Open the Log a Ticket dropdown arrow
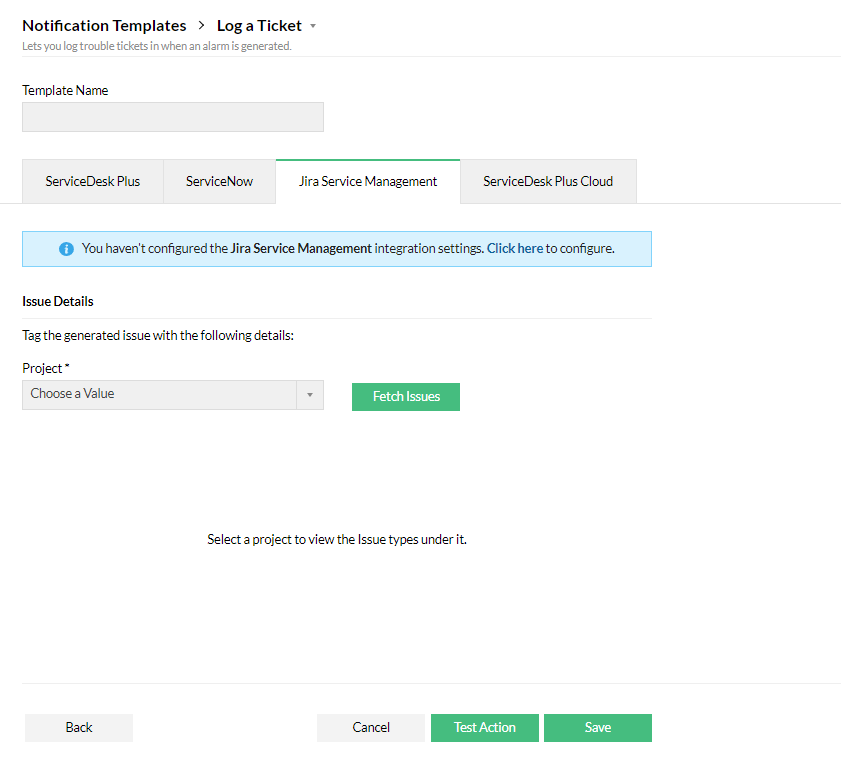The height and width of the screenshot is (775, 841). pos(313,26)
